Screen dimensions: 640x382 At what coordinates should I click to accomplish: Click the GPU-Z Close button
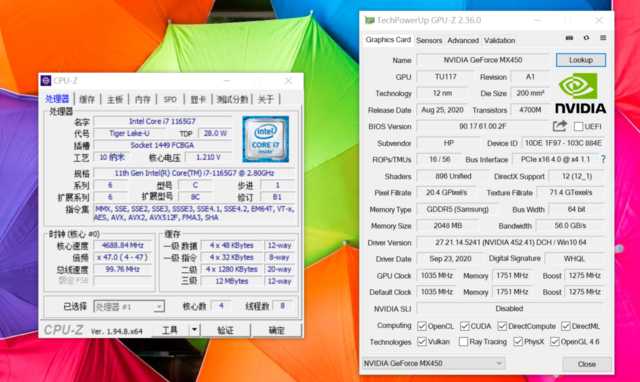pos(587,364)
